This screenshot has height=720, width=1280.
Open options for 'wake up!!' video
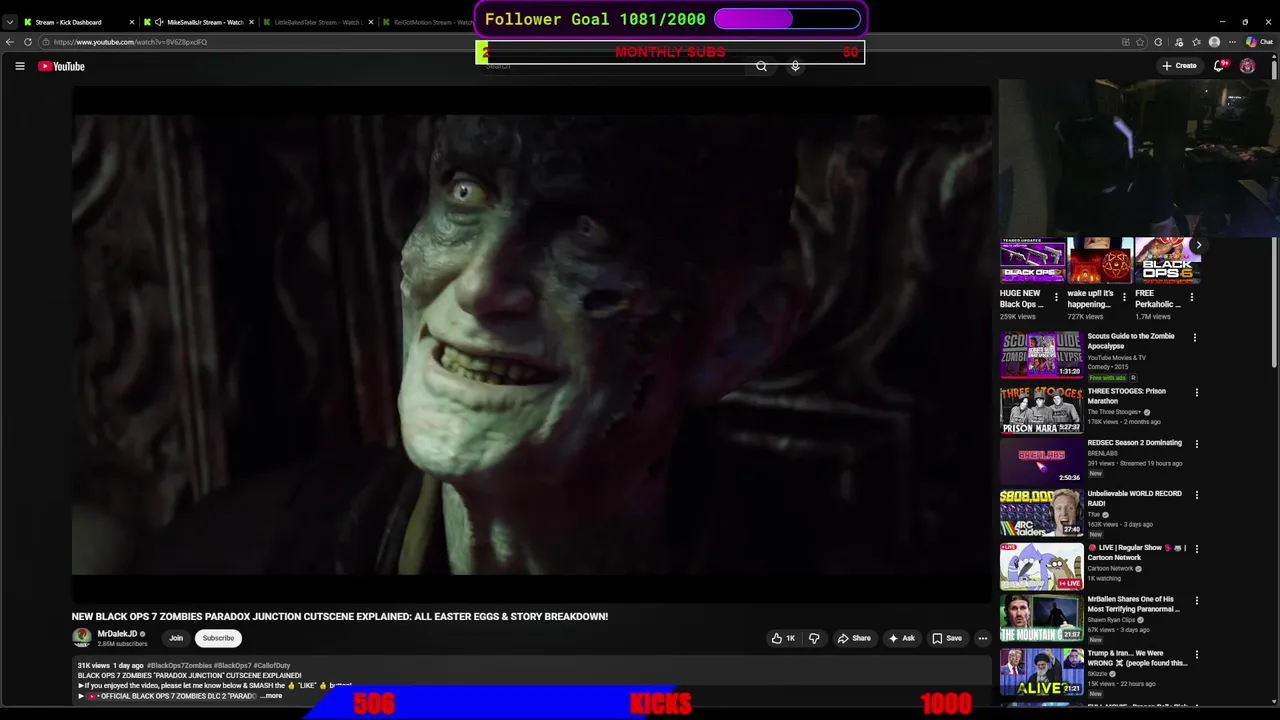[x=1124, y=297]
